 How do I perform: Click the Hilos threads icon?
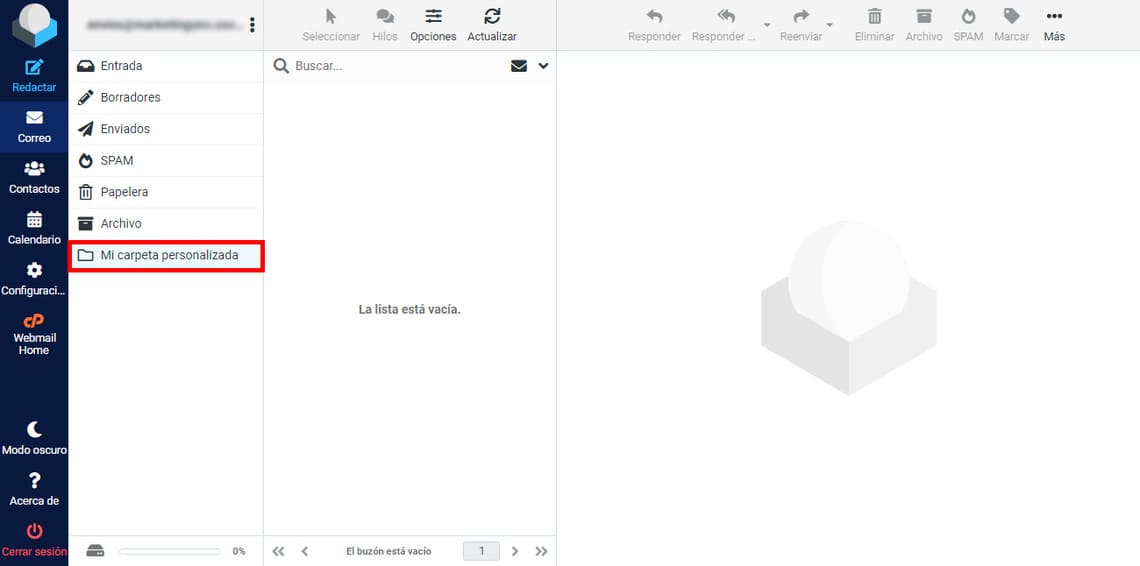pyautogui.click(x=385, y=25)
